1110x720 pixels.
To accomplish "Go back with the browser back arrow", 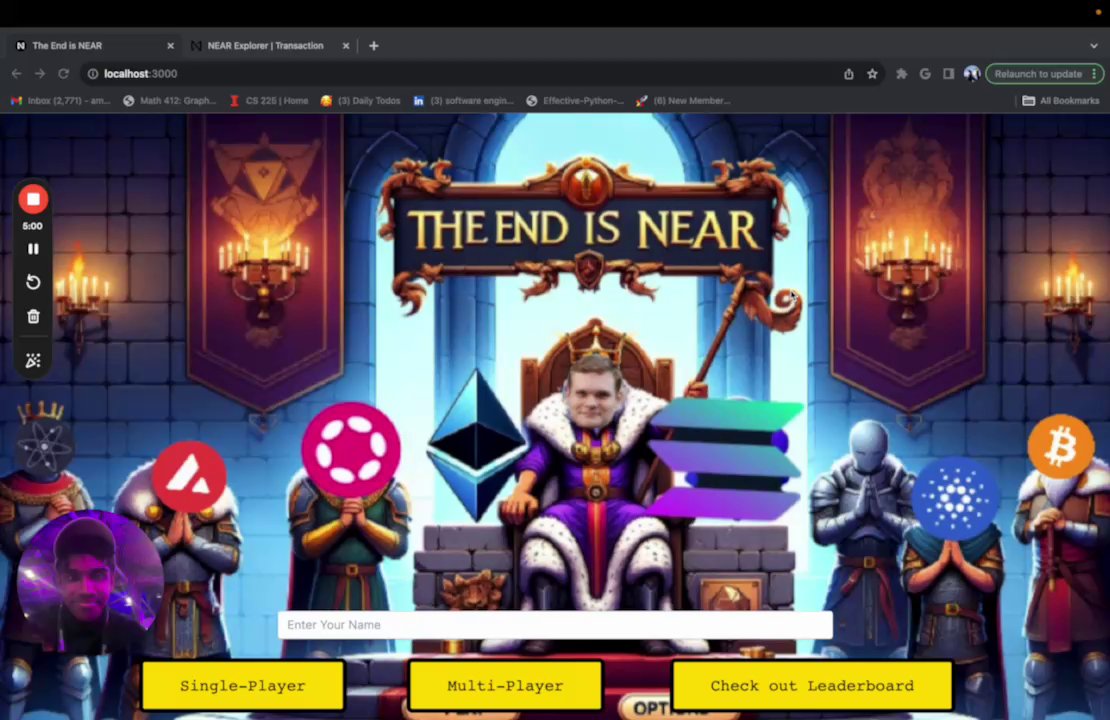I will click(16, 74).
